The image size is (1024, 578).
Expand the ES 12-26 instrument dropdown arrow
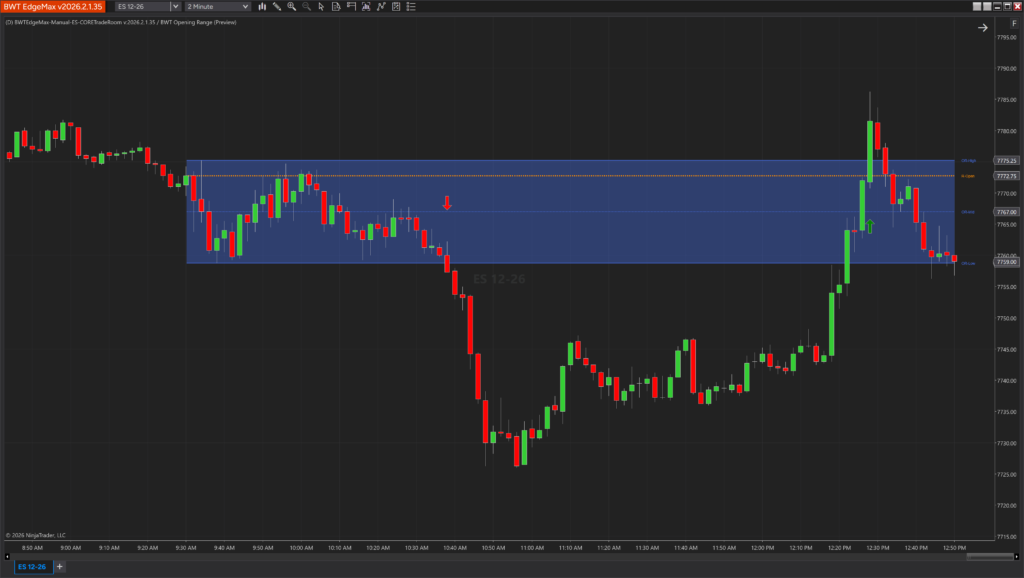[x=175, y=7]
